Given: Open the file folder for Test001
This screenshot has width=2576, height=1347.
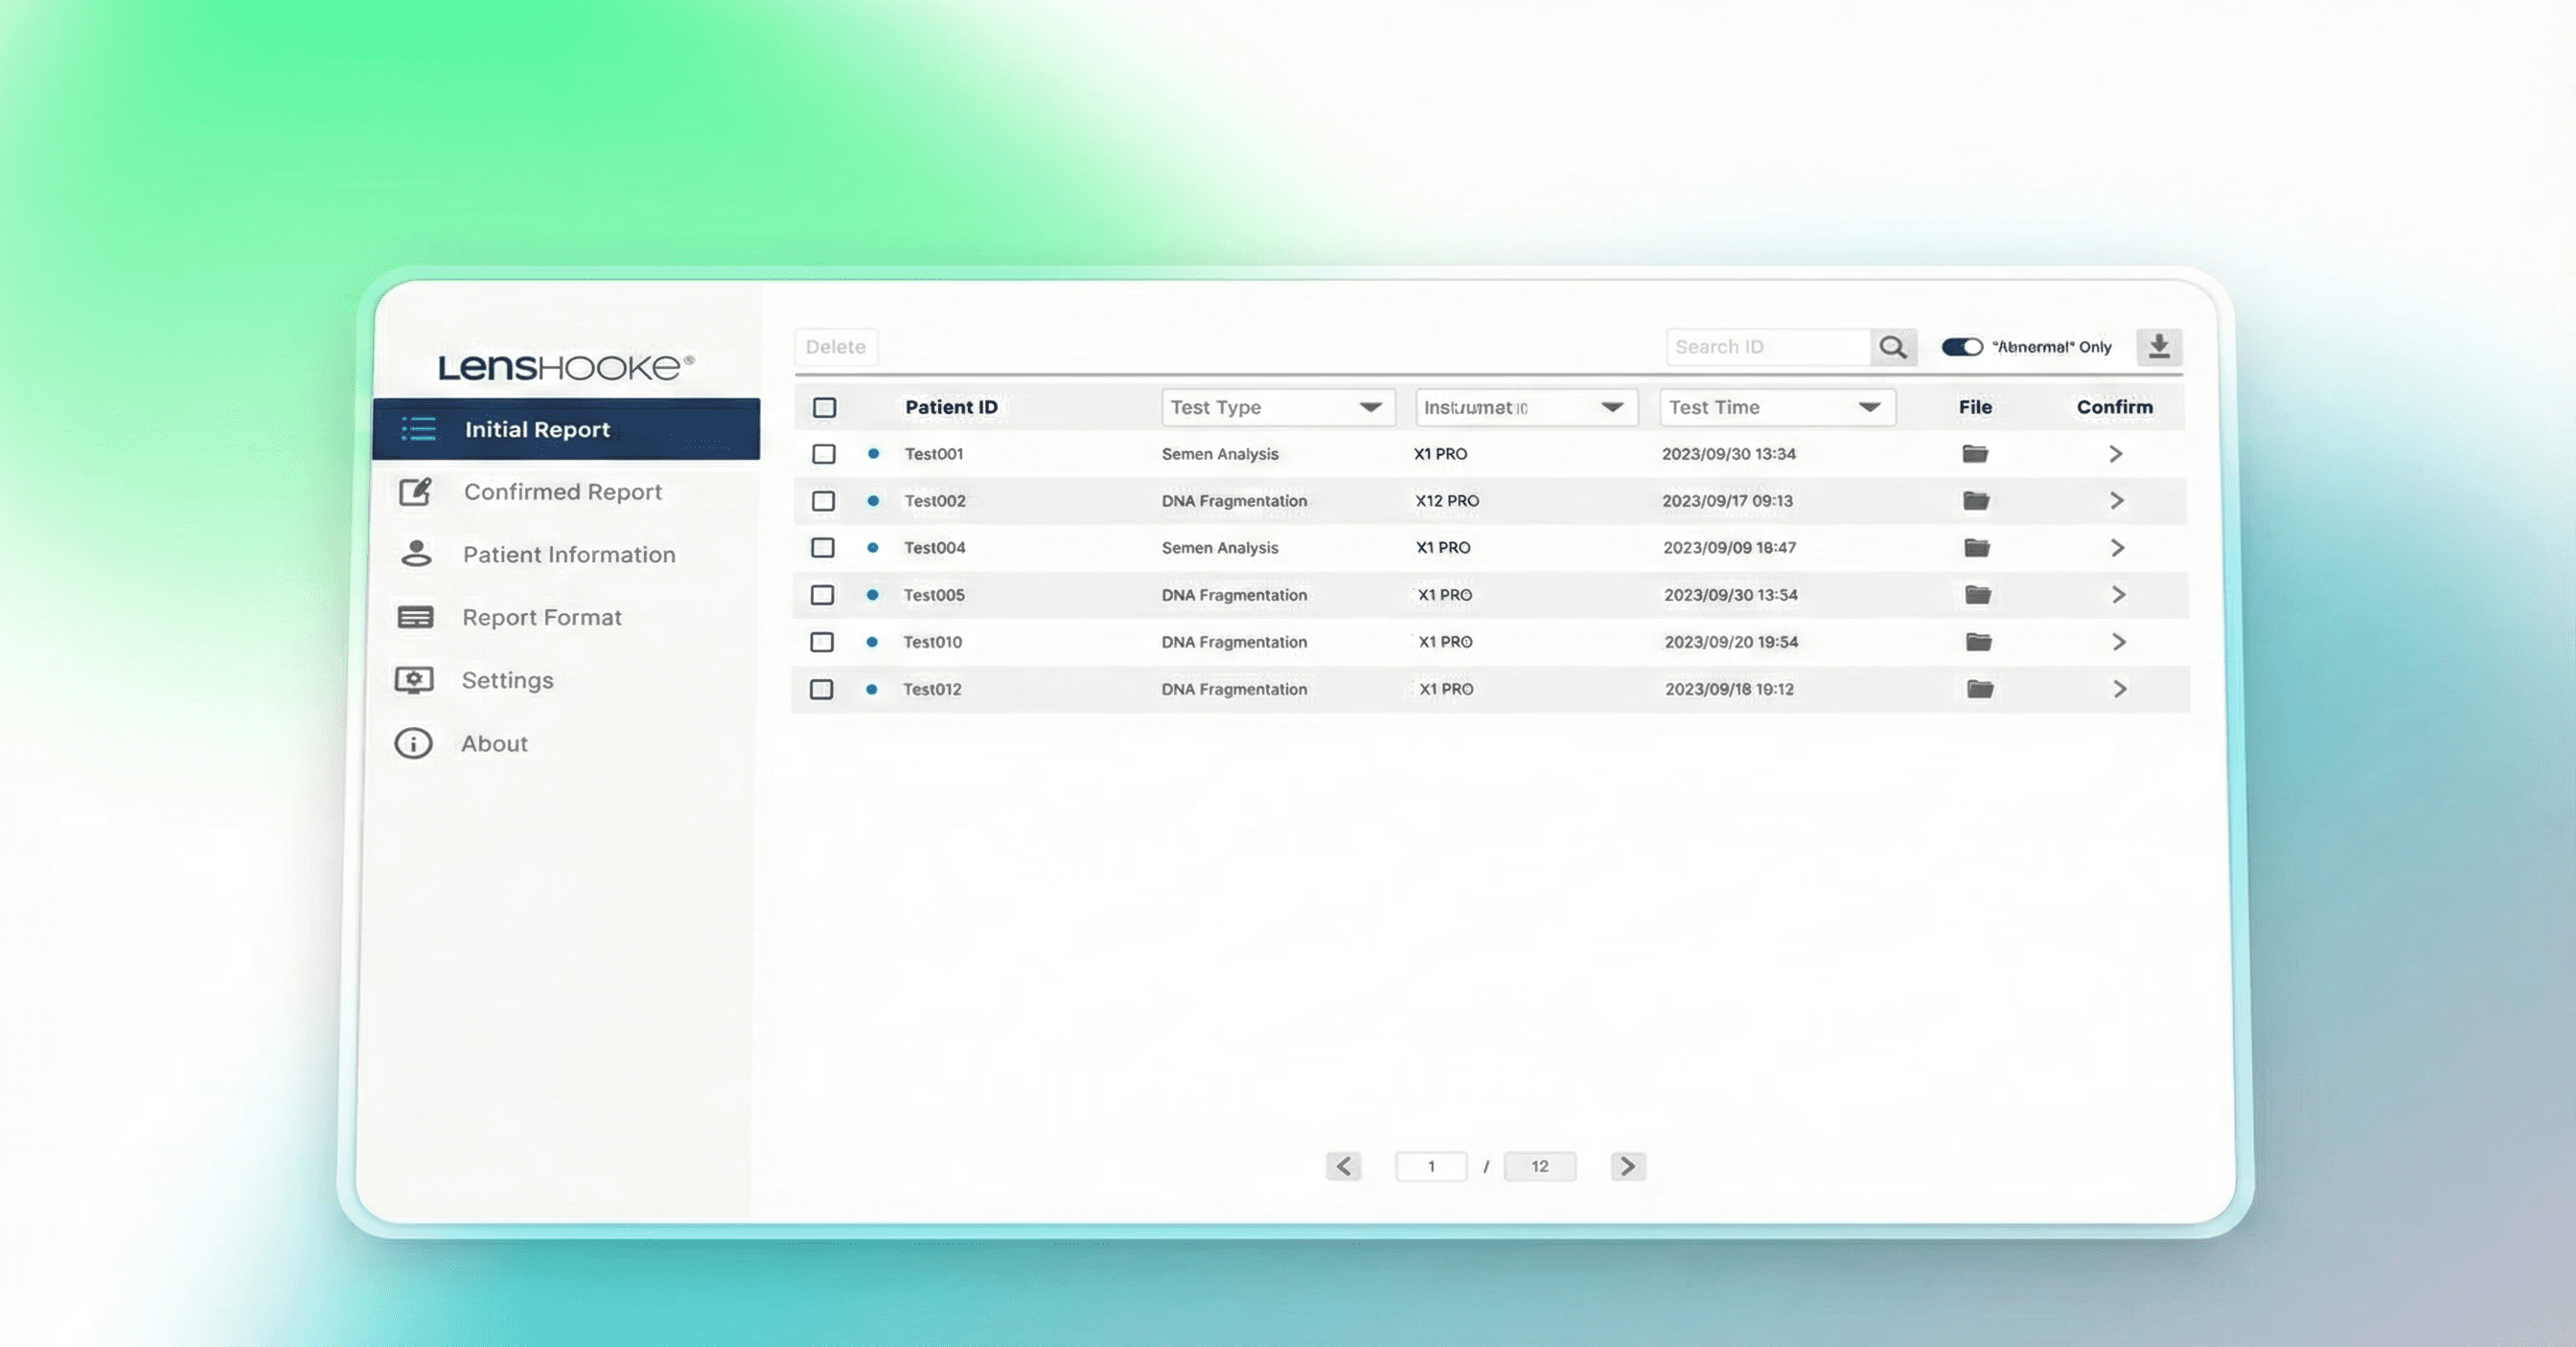Looking at the screenshot, I should 1974,454.
